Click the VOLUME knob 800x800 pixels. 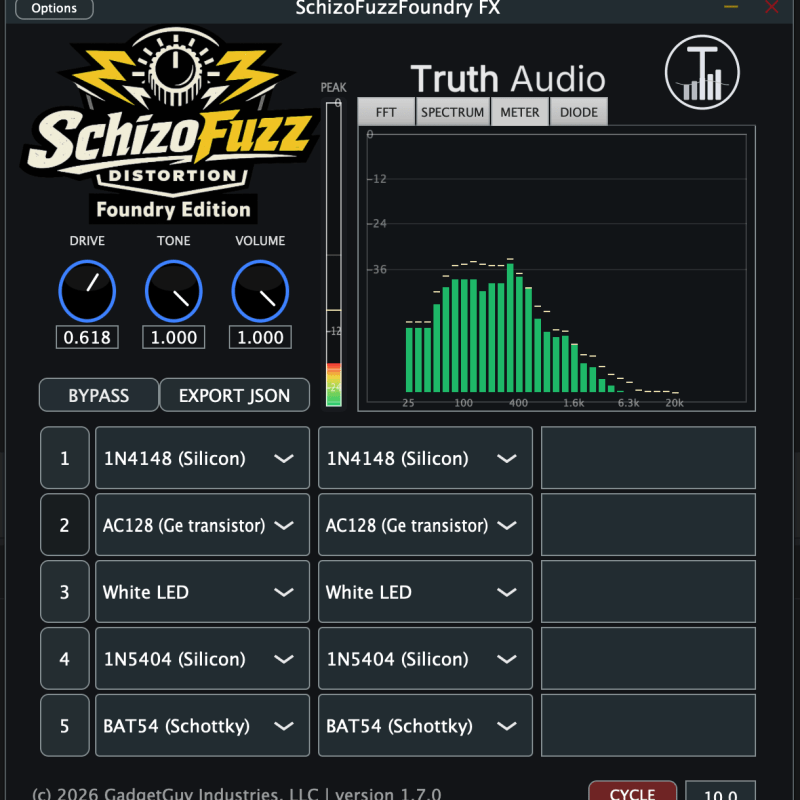tap(260, 291)
